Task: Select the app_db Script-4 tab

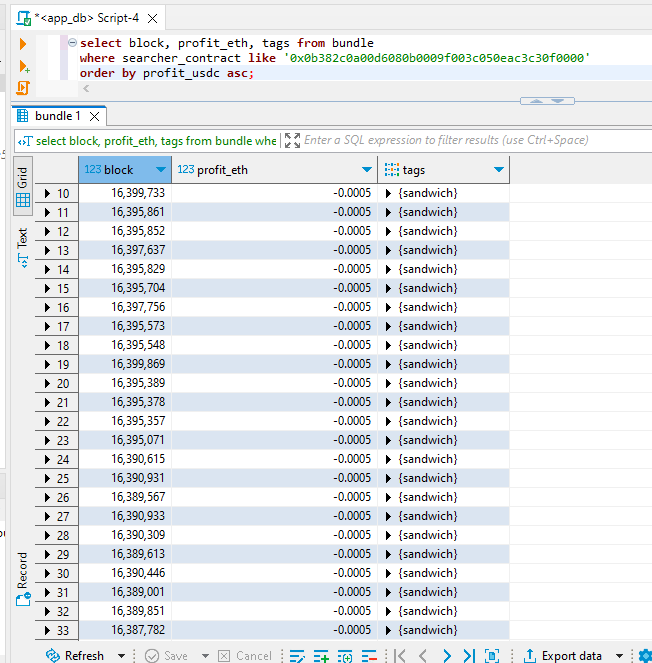Action: click(87, 18)
